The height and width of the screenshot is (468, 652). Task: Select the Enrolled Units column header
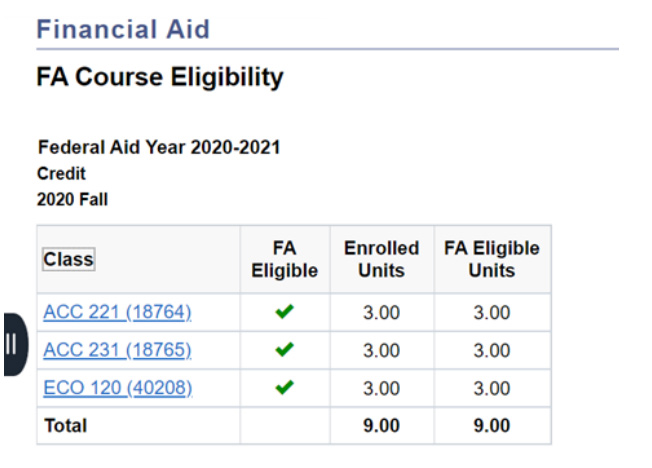click(381, 259)
